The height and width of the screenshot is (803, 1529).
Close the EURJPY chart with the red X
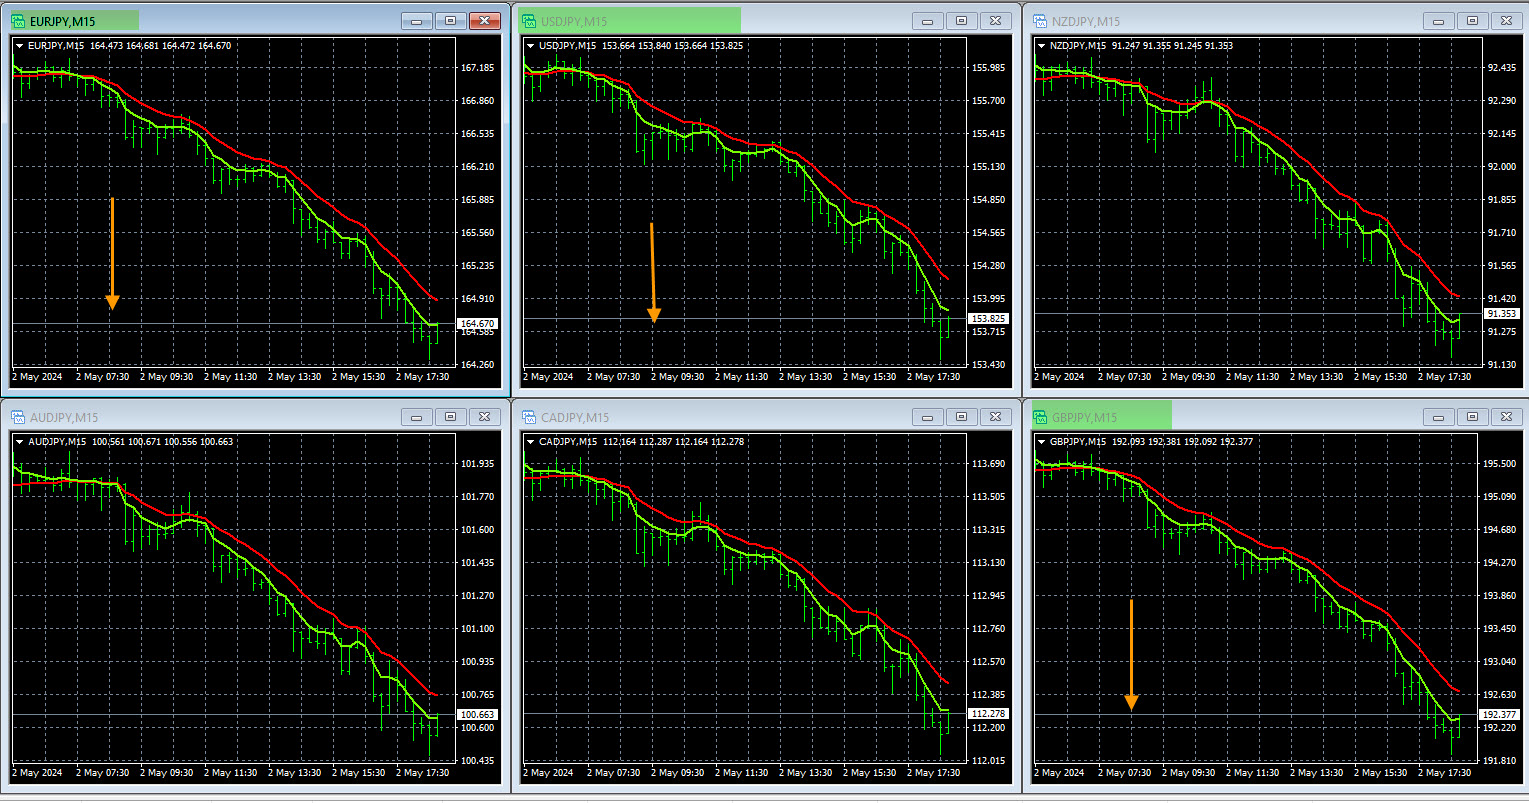(x=484, y=21)
